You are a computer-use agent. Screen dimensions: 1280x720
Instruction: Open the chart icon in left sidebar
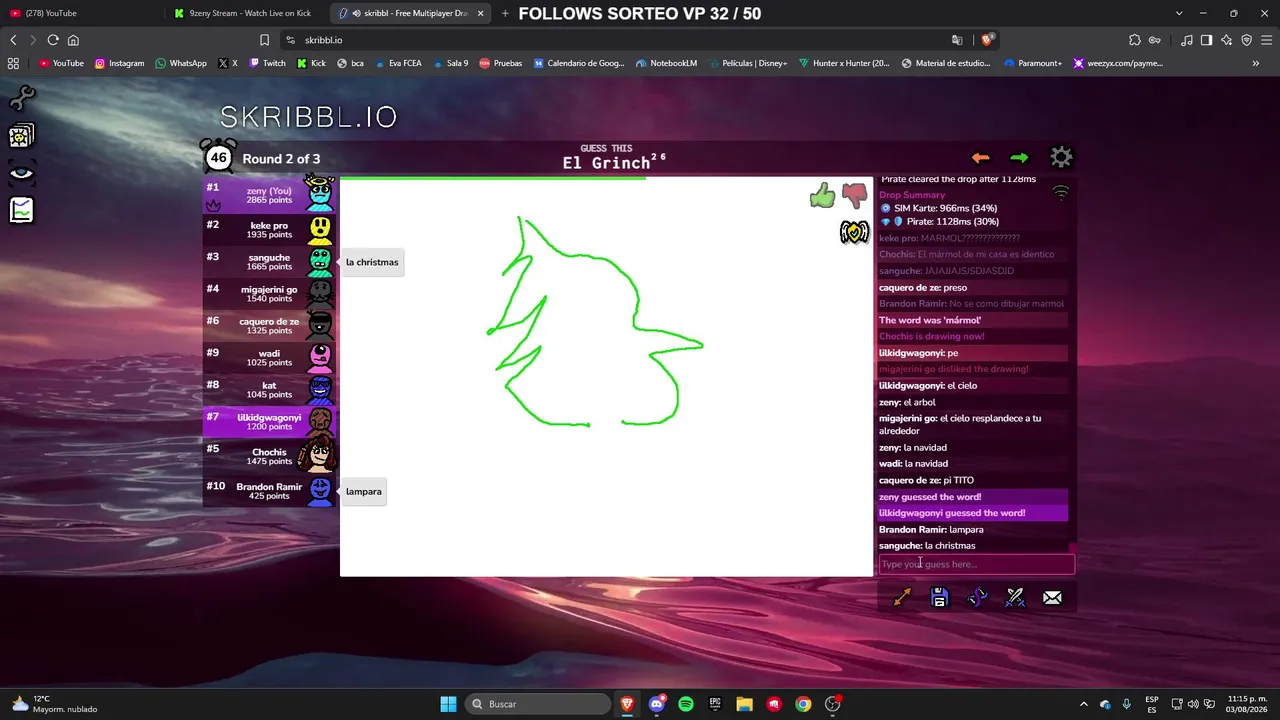(22, 210)
